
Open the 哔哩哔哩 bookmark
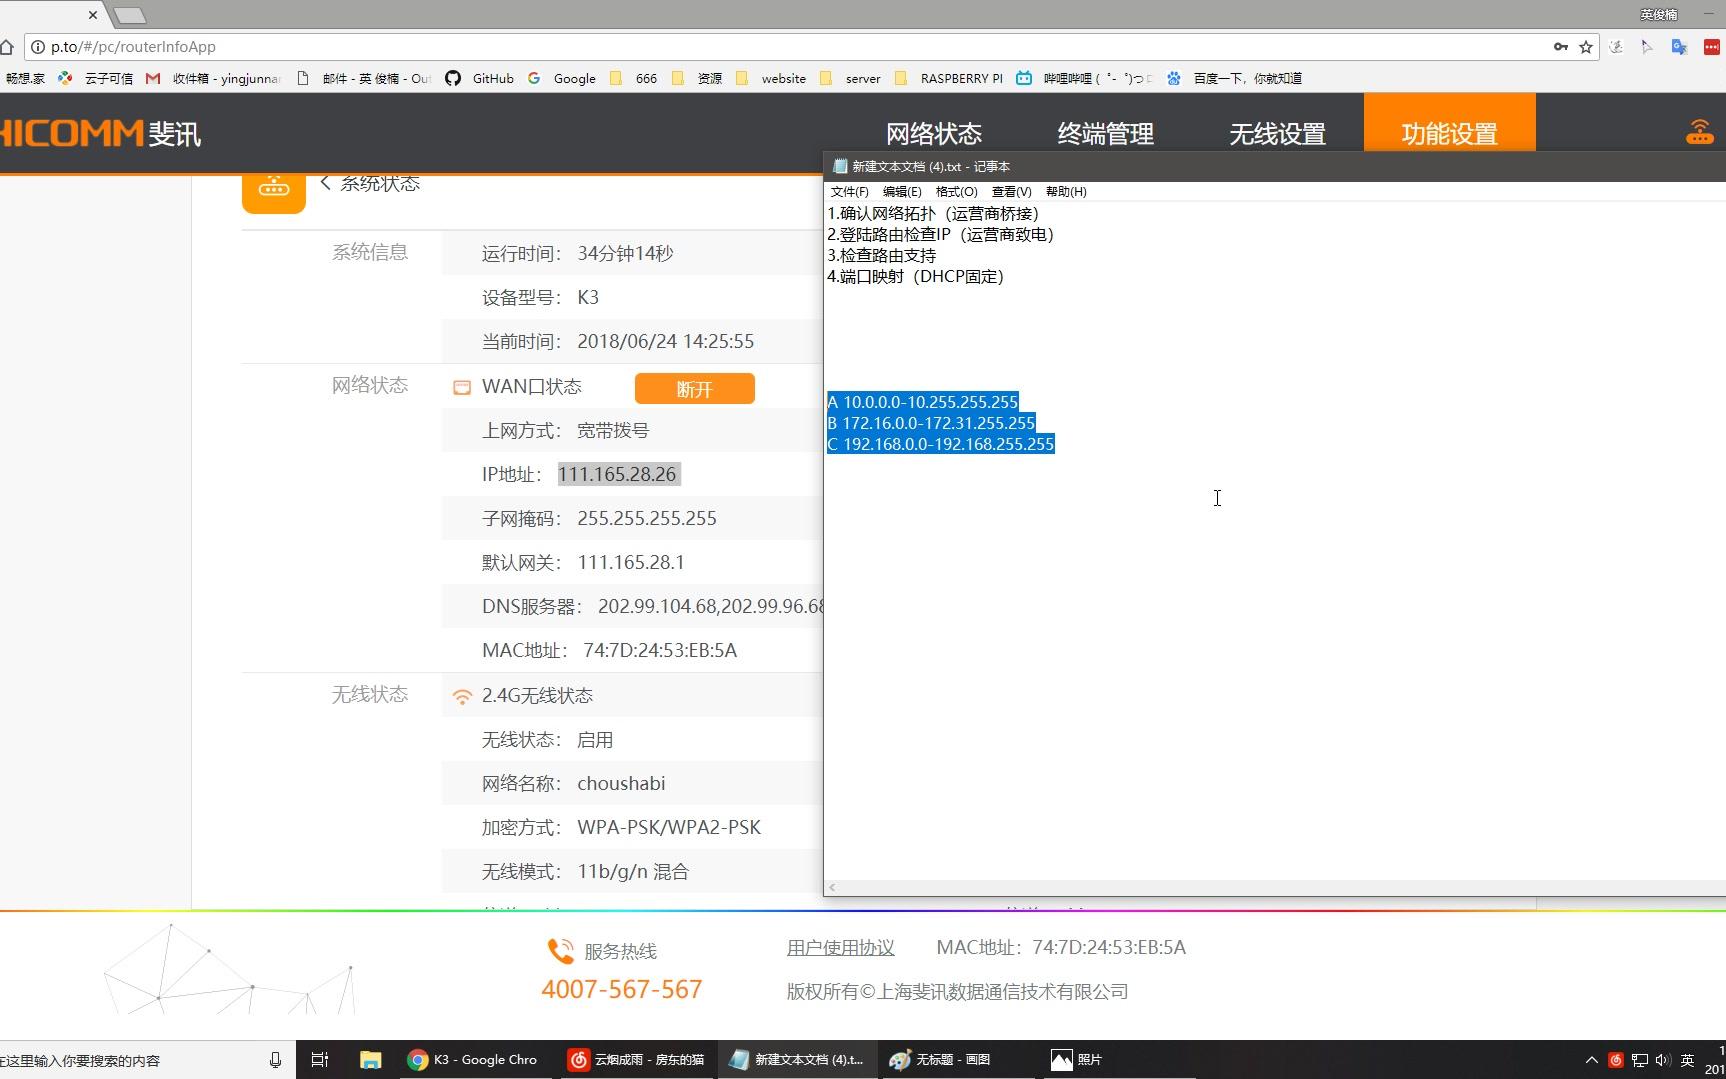point(1084,78)
